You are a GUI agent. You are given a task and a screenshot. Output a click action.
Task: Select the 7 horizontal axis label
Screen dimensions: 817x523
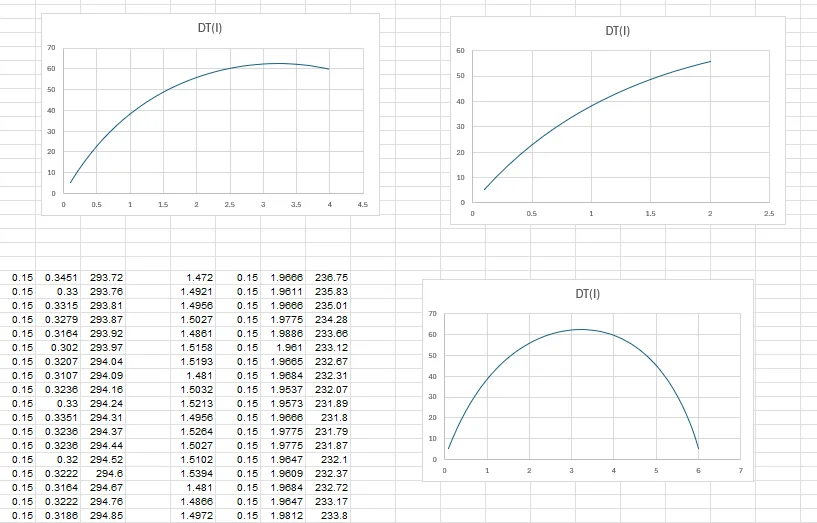pos(740,470)
